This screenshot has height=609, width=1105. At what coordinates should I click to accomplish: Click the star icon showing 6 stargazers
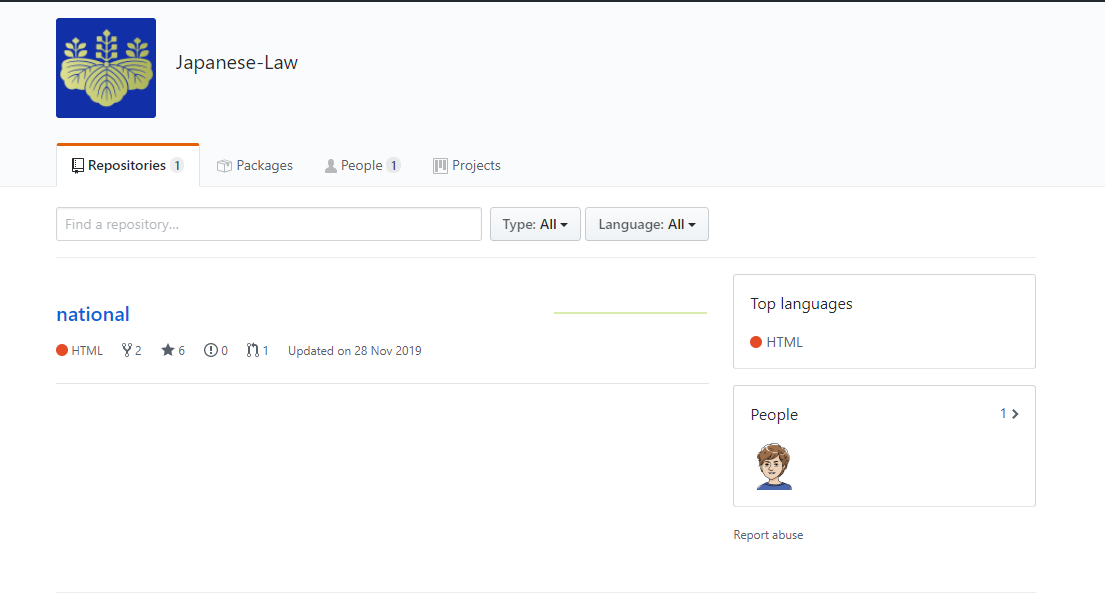pyautogui.click(x=168, y=351)
